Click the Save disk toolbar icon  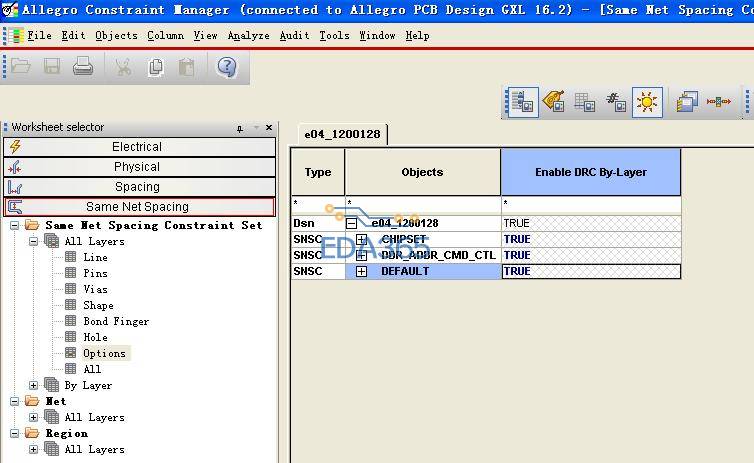click(x=52, y=66)
